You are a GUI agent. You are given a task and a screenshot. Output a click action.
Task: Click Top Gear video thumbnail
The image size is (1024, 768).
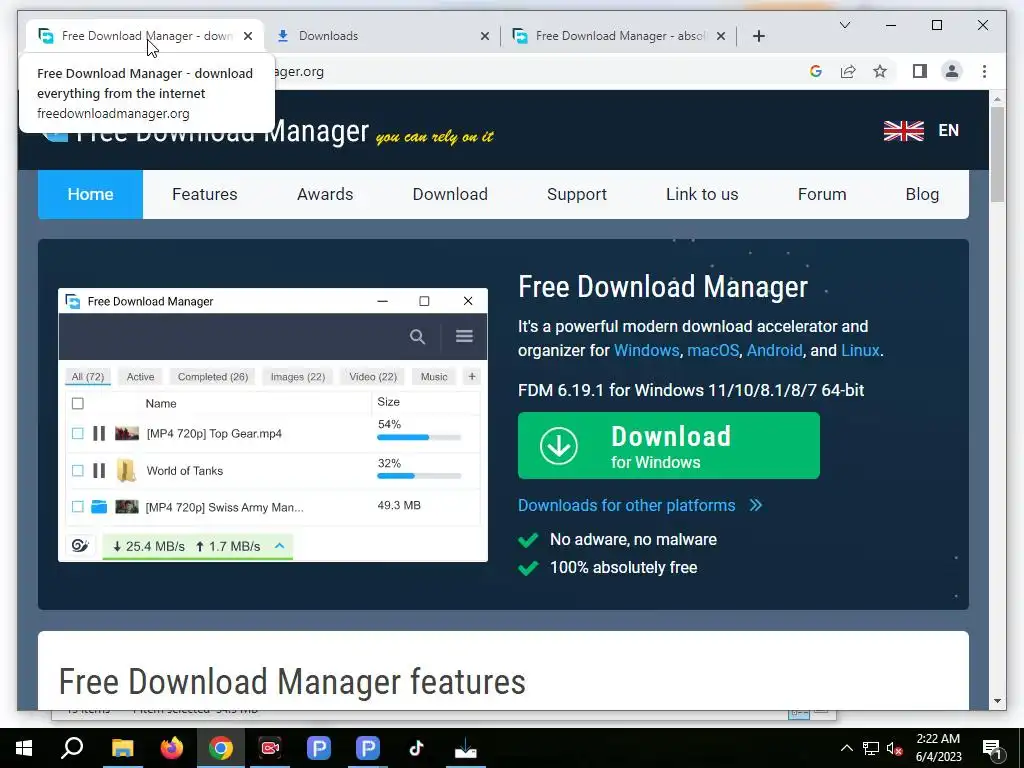[127, 434]
